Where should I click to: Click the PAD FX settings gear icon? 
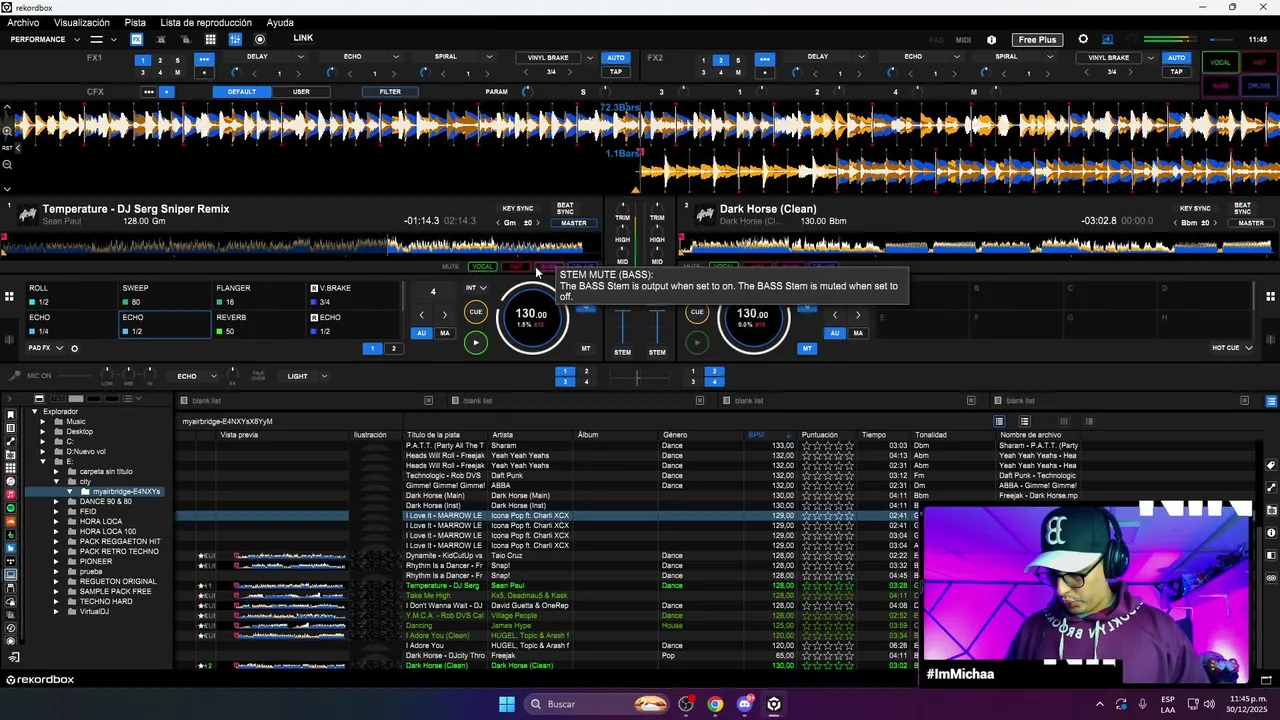point(74,349)
